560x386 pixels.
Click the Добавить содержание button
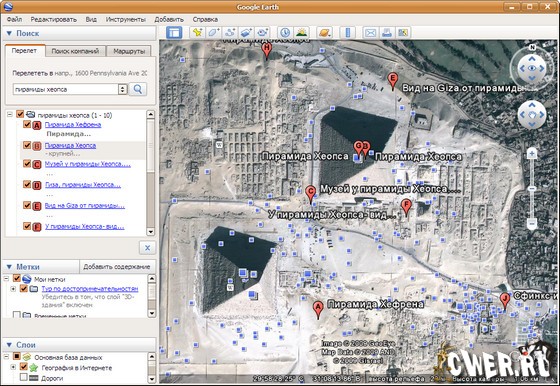coord(116,267)
